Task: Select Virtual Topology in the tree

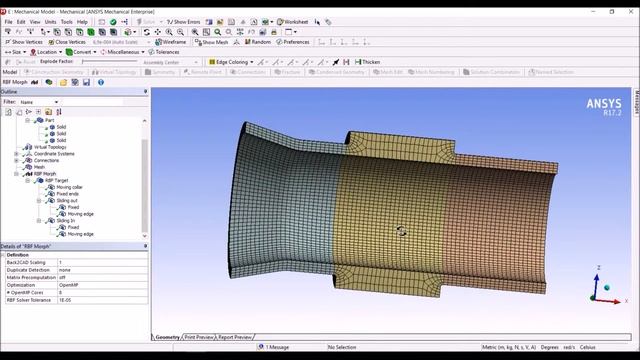Action: coord(50,147)
